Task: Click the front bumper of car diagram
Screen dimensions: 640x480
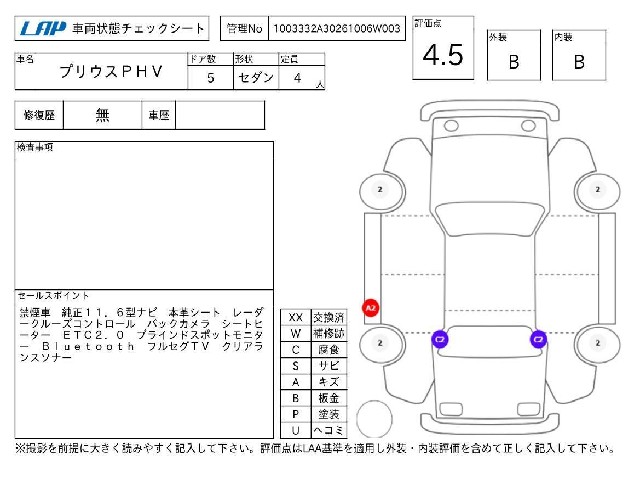Action: pyautogui.click(x=490, y=109)
